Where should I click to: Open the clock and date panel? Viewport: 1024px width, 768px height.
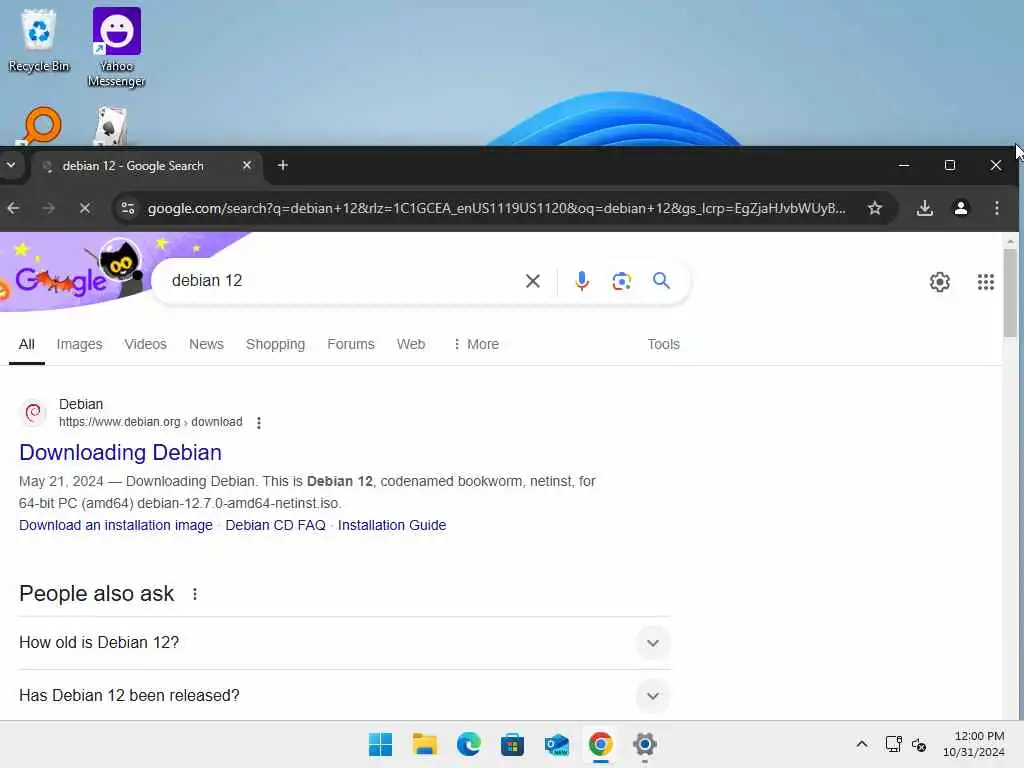(x=974, y=744)
